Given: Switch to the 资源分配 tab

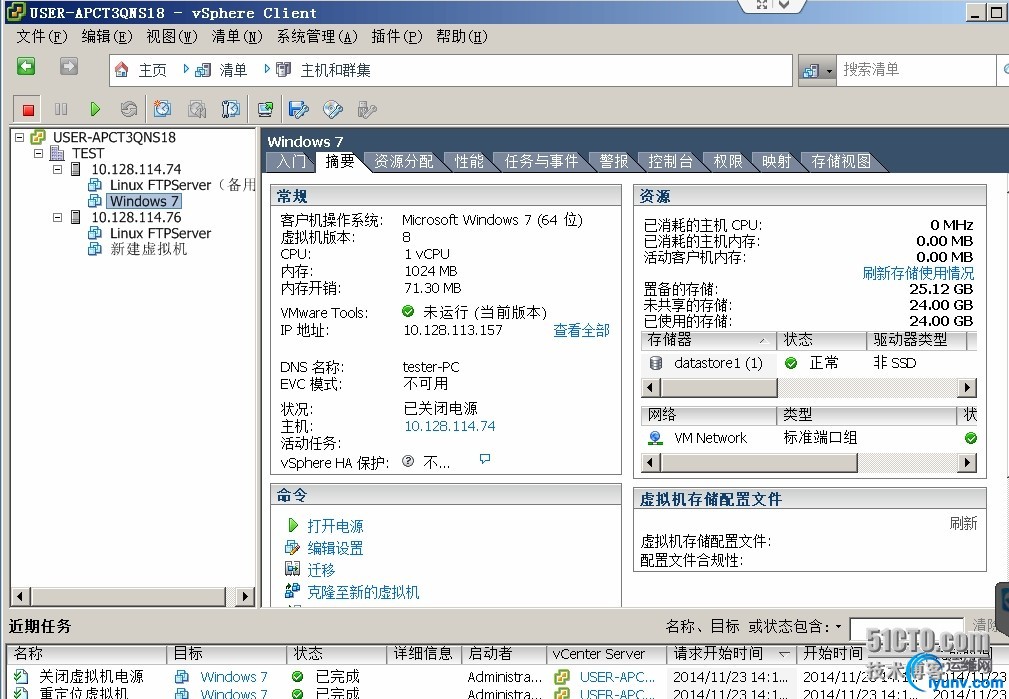Looking at the screenshot, I should click(403, 162).
